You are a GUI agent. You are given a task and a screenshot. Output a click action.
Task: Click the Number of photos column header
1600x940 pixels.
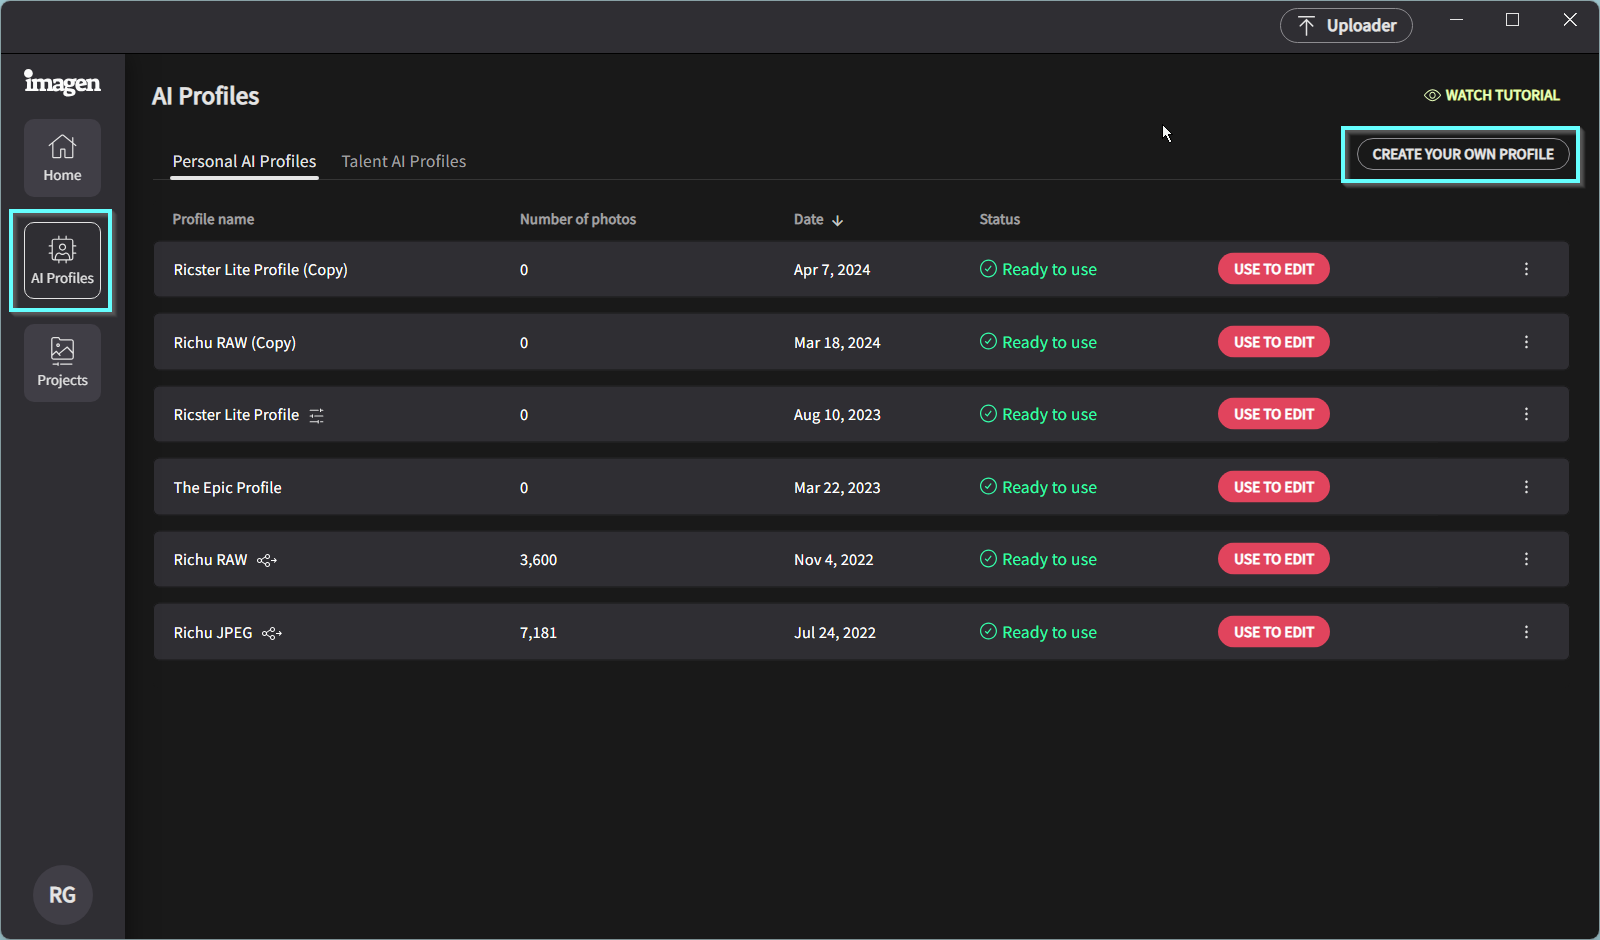point(578,220)
